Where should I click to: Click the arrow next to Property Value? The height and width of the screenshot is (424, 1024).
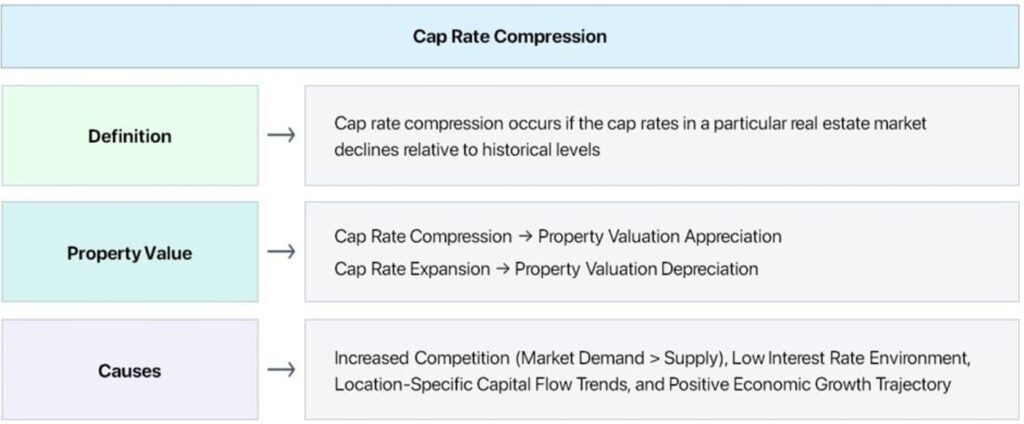[x=281, y=252]
